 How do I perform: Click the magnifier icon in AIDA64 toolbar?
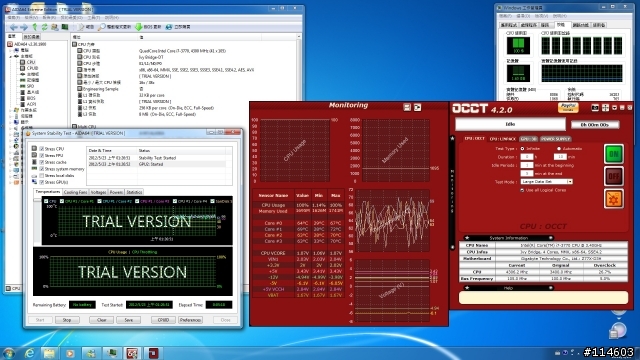[102, 27]
